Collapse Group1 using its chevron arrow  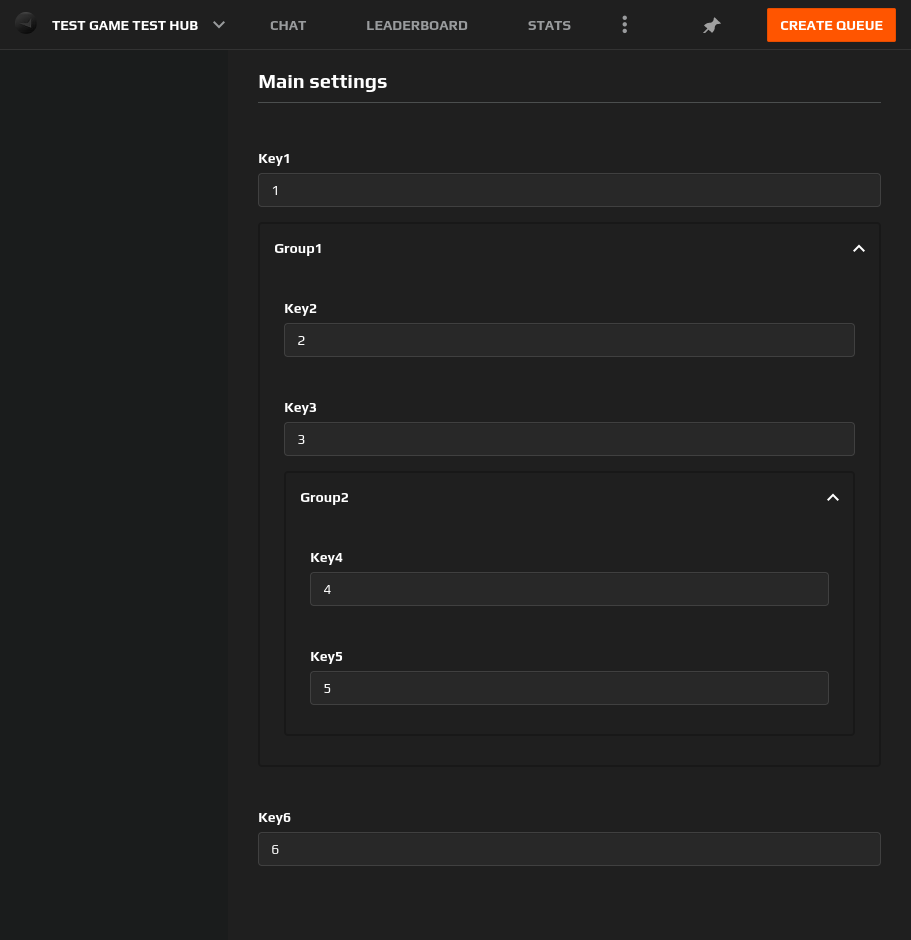tap(858, 249)
